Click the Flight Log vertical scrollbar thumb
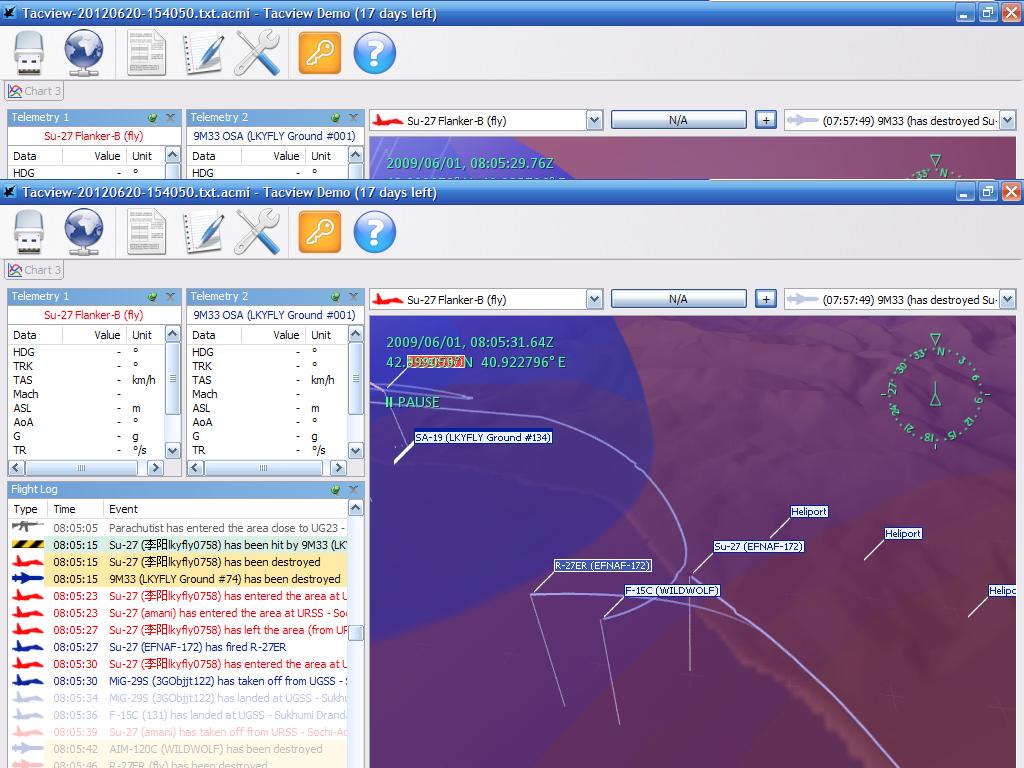 (356, 633)
